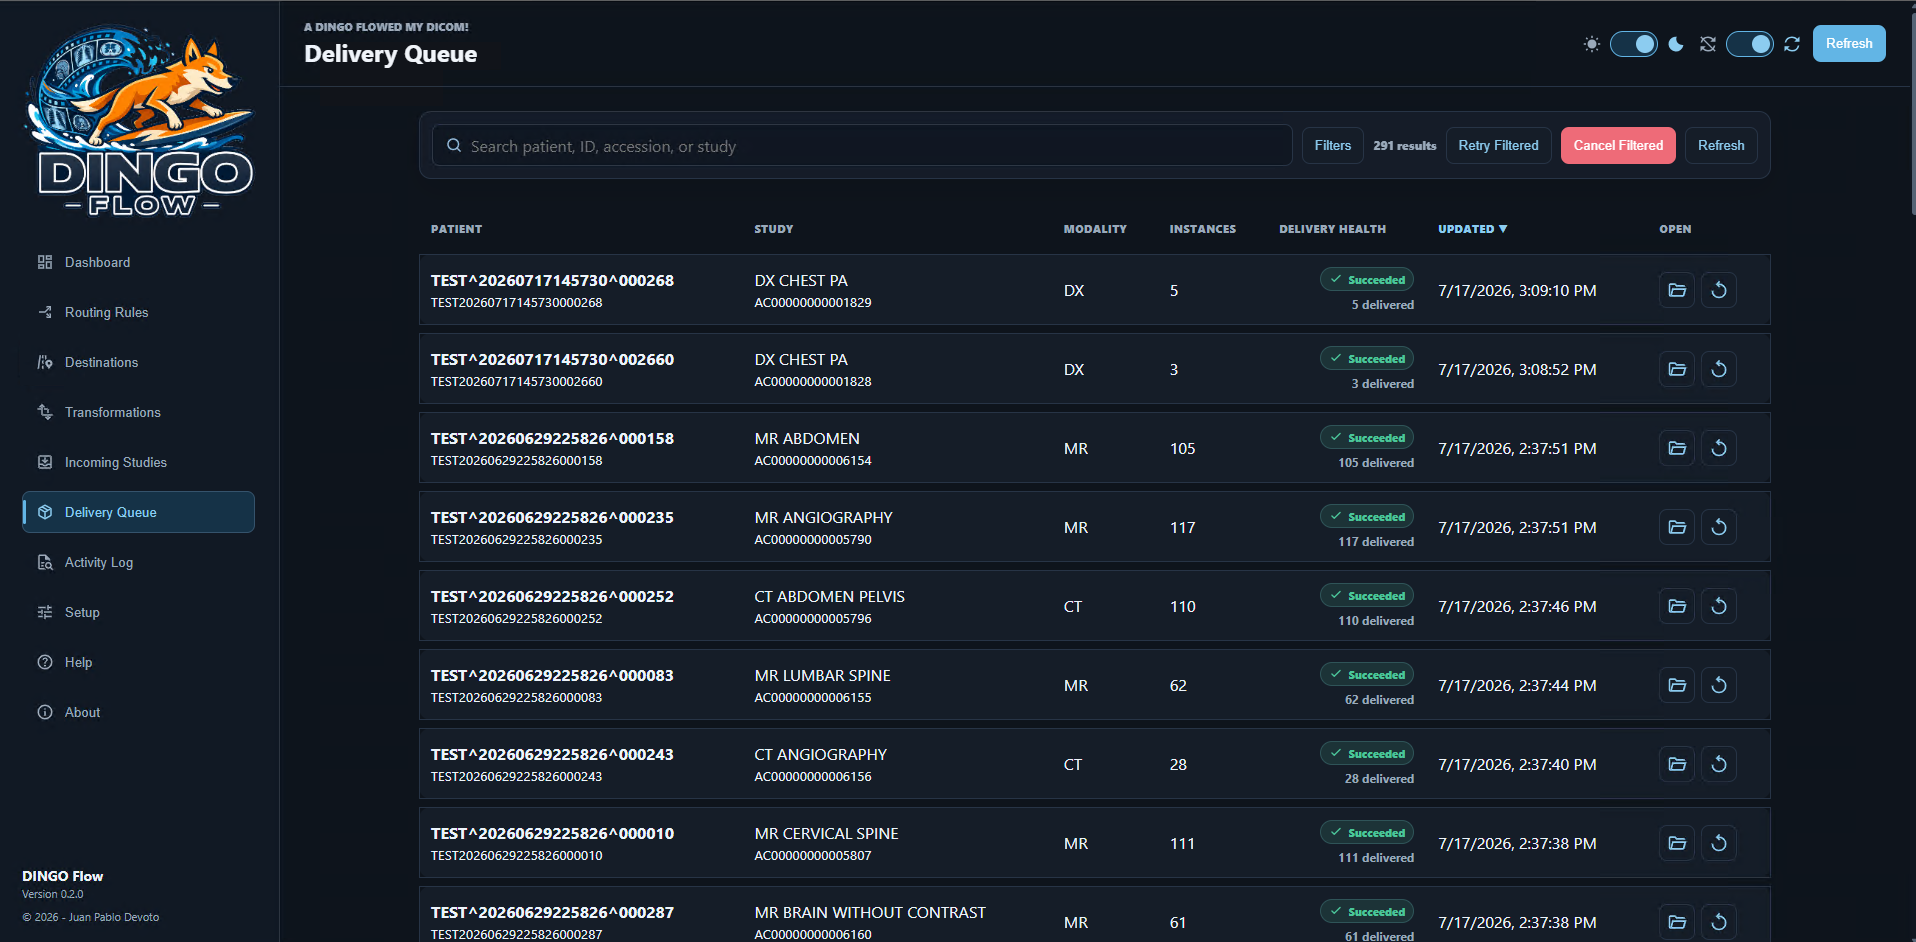Open MR BRAIN WITHOUT CONTRAST folder icon
The image size is (1916, 942).
[x=1677, y=922]
